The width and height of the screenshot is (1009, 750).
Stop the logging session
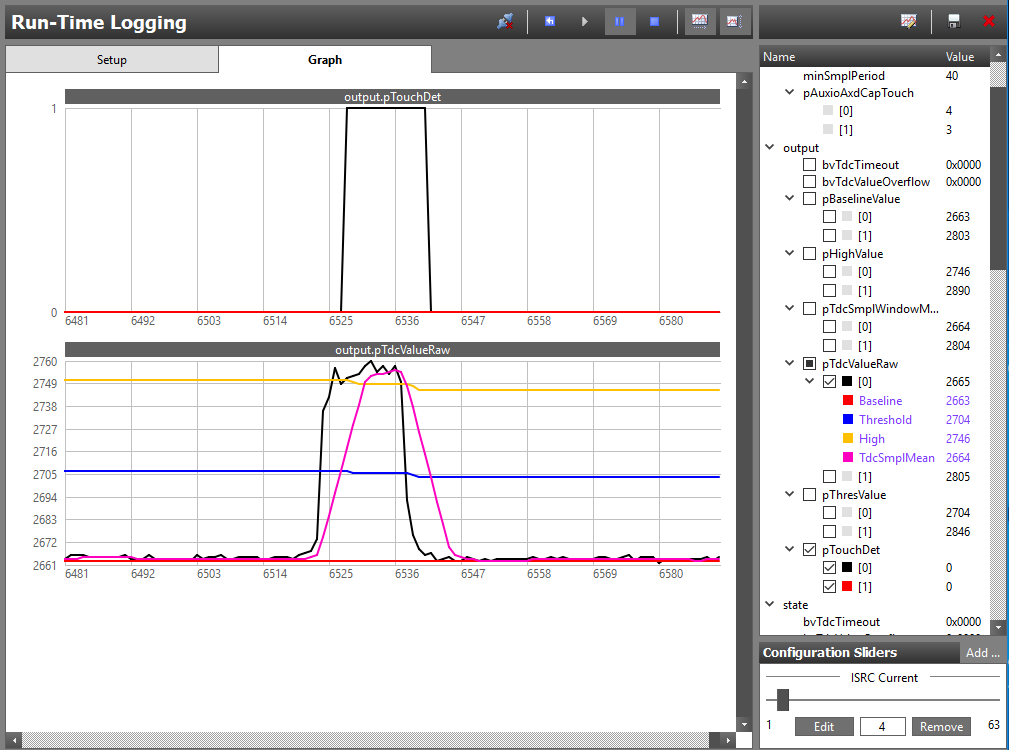pos(654,21)
